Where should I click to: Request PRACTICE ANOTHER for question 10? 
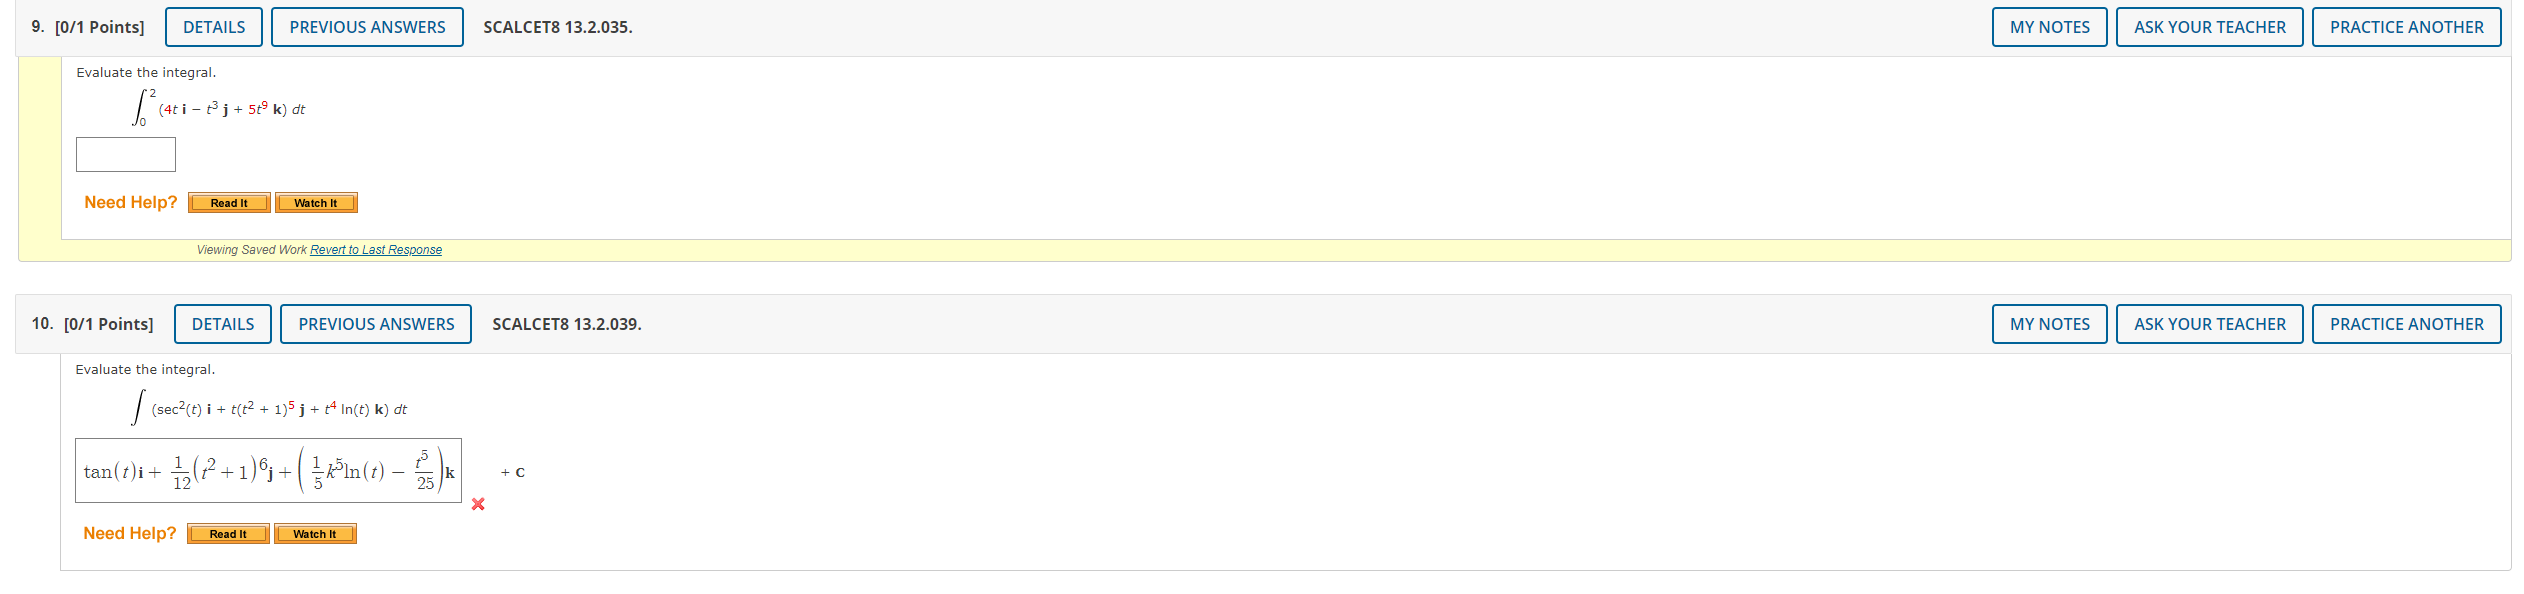pos(2407,324)
